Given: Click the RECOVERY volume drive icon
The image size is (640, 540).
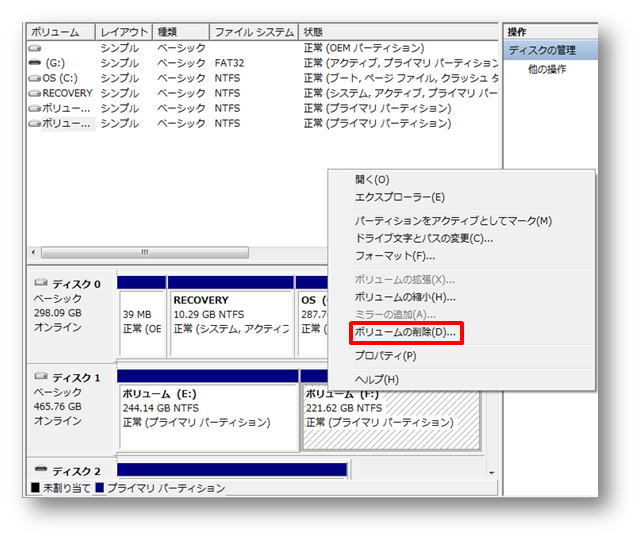Looking at the screenshot, I should click(x=35, y=93).
